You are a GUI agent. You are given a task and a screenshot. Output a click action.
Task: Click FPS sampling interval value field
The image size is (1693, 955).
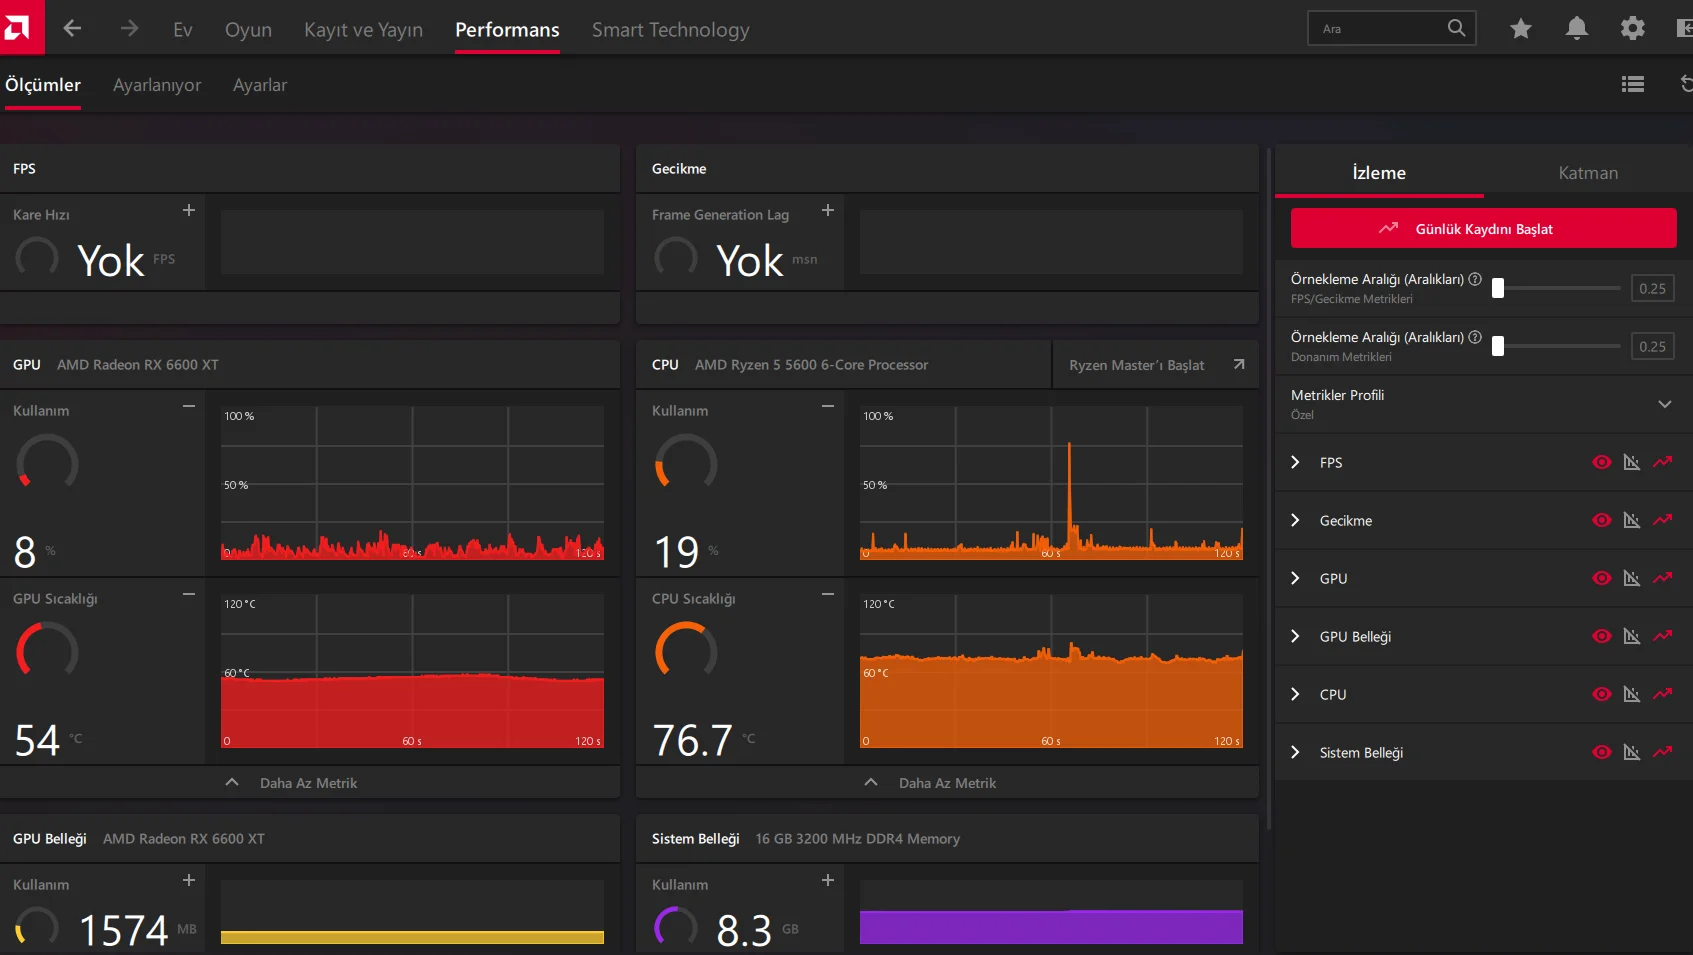tap(1652, 288)
